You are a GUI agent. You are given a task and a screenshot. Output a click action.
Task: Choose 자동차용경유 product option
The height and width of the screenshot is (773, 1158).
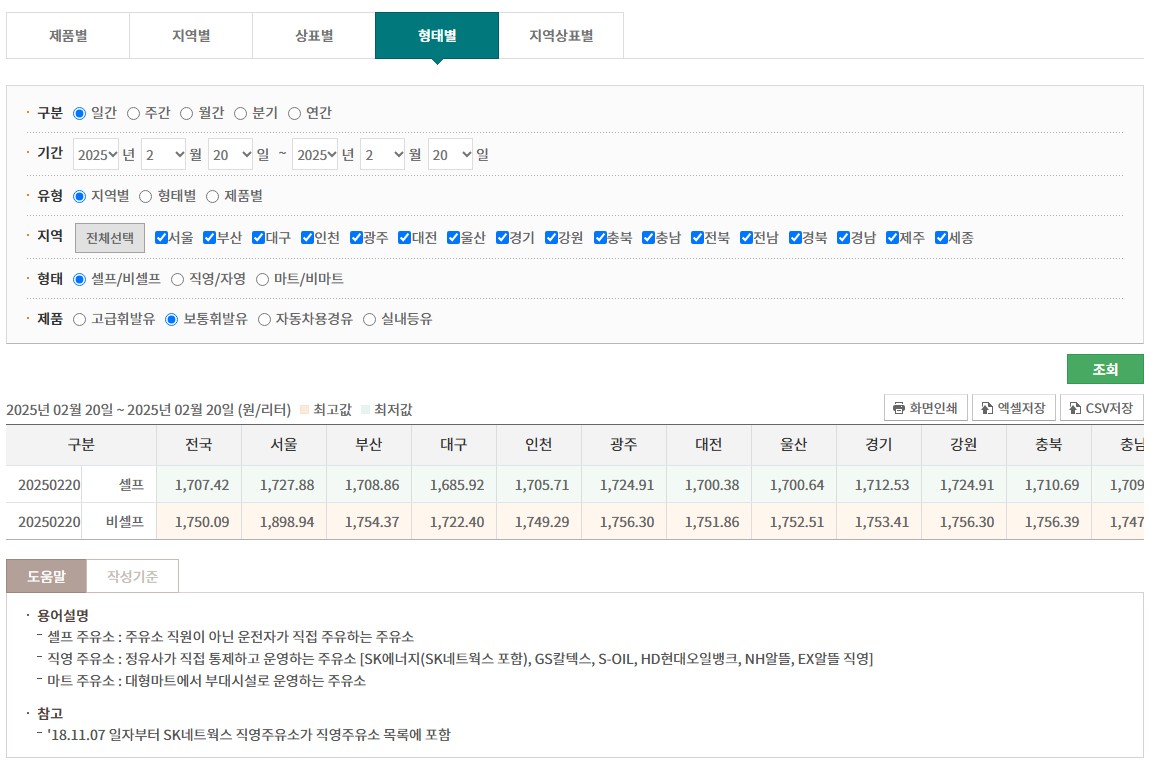[x=264, y=320]
